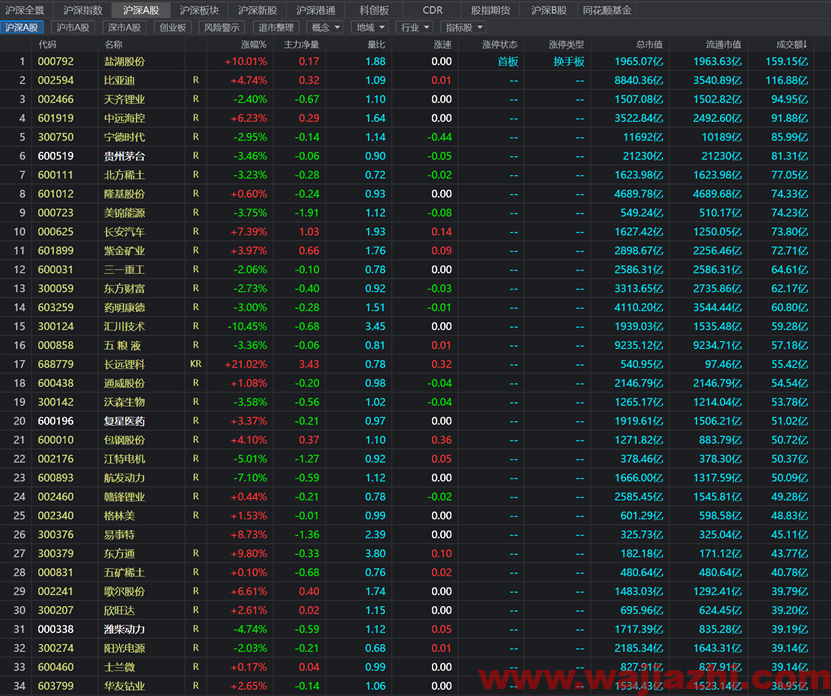Sort by the 涨速 column header

442,45
